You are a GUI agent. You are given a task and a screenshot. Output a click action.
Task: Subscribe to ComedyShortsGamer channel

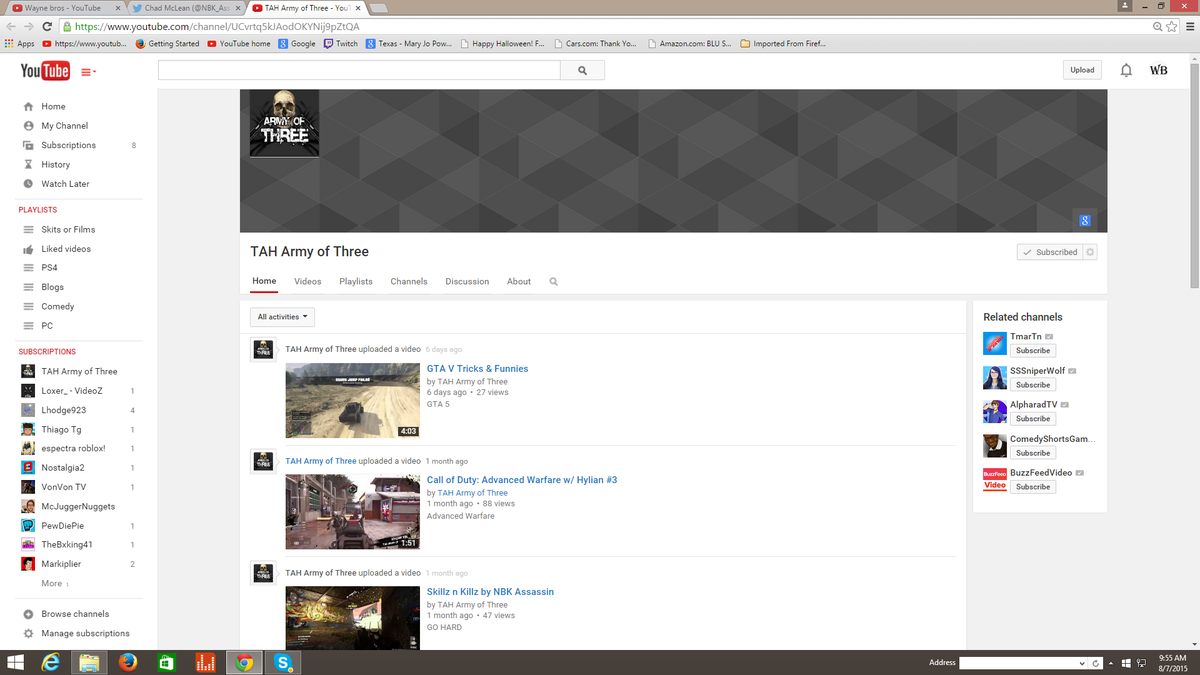pos(1033,453)
